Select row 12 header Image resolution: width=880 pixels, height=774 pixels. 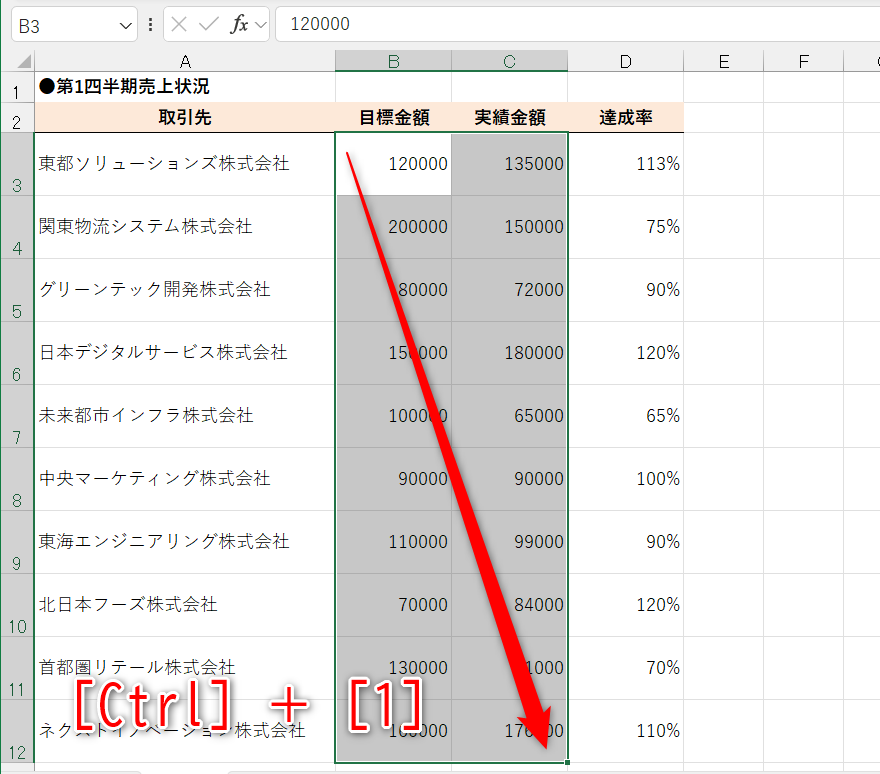pos(17,731)
